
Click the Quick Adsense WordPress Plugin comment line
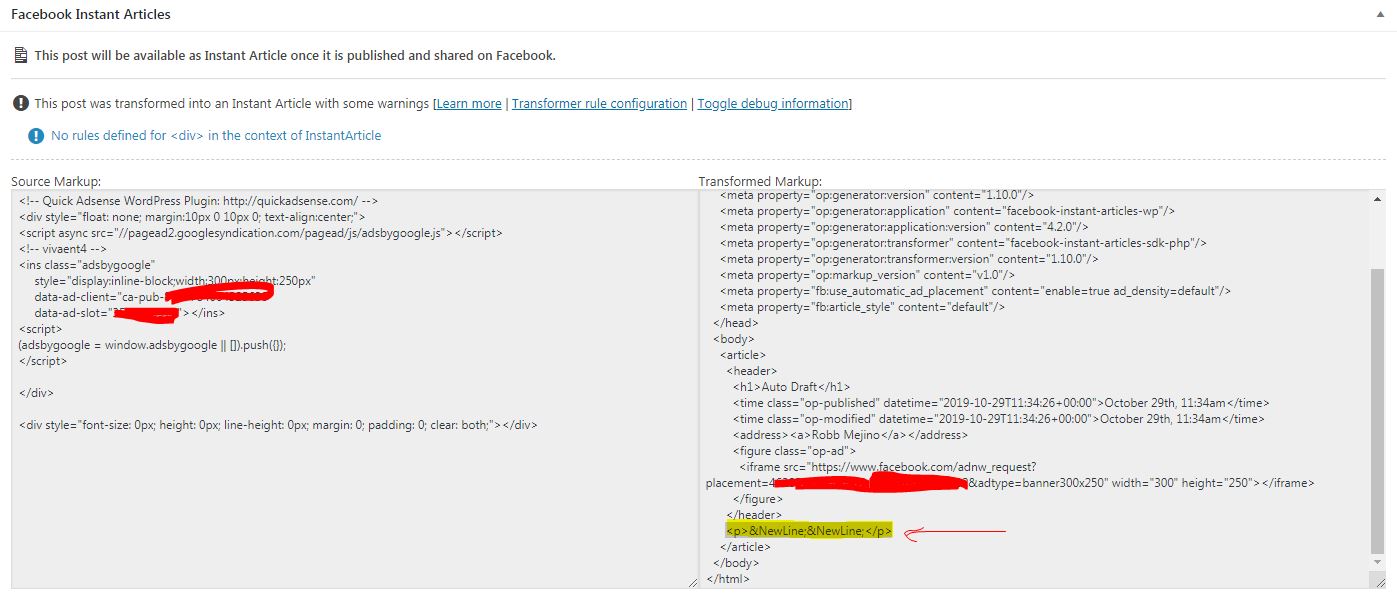[198, 201]
